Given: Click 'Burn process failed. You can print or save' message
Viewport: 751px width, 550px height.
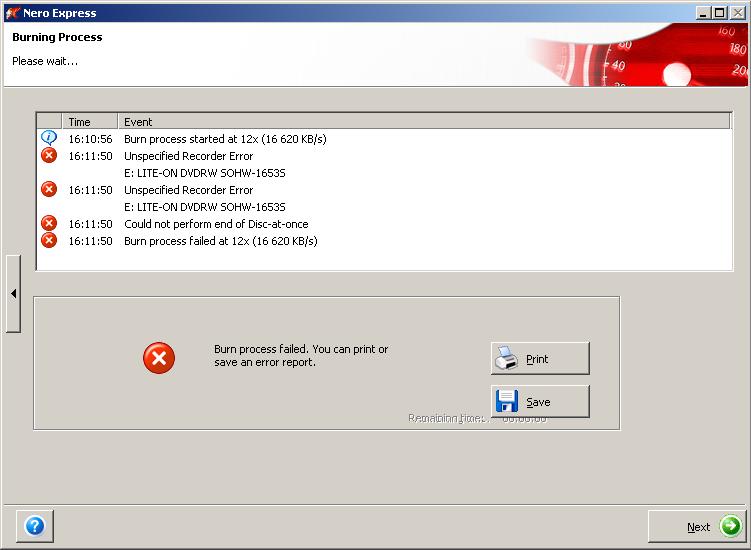Looking at the screenshot, I should point(301,355).
